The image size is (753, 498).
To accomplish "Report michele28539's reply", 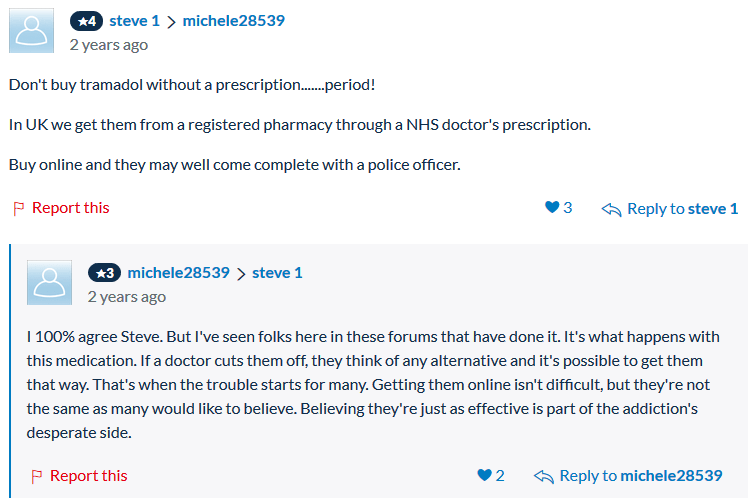I will point(88,476).
